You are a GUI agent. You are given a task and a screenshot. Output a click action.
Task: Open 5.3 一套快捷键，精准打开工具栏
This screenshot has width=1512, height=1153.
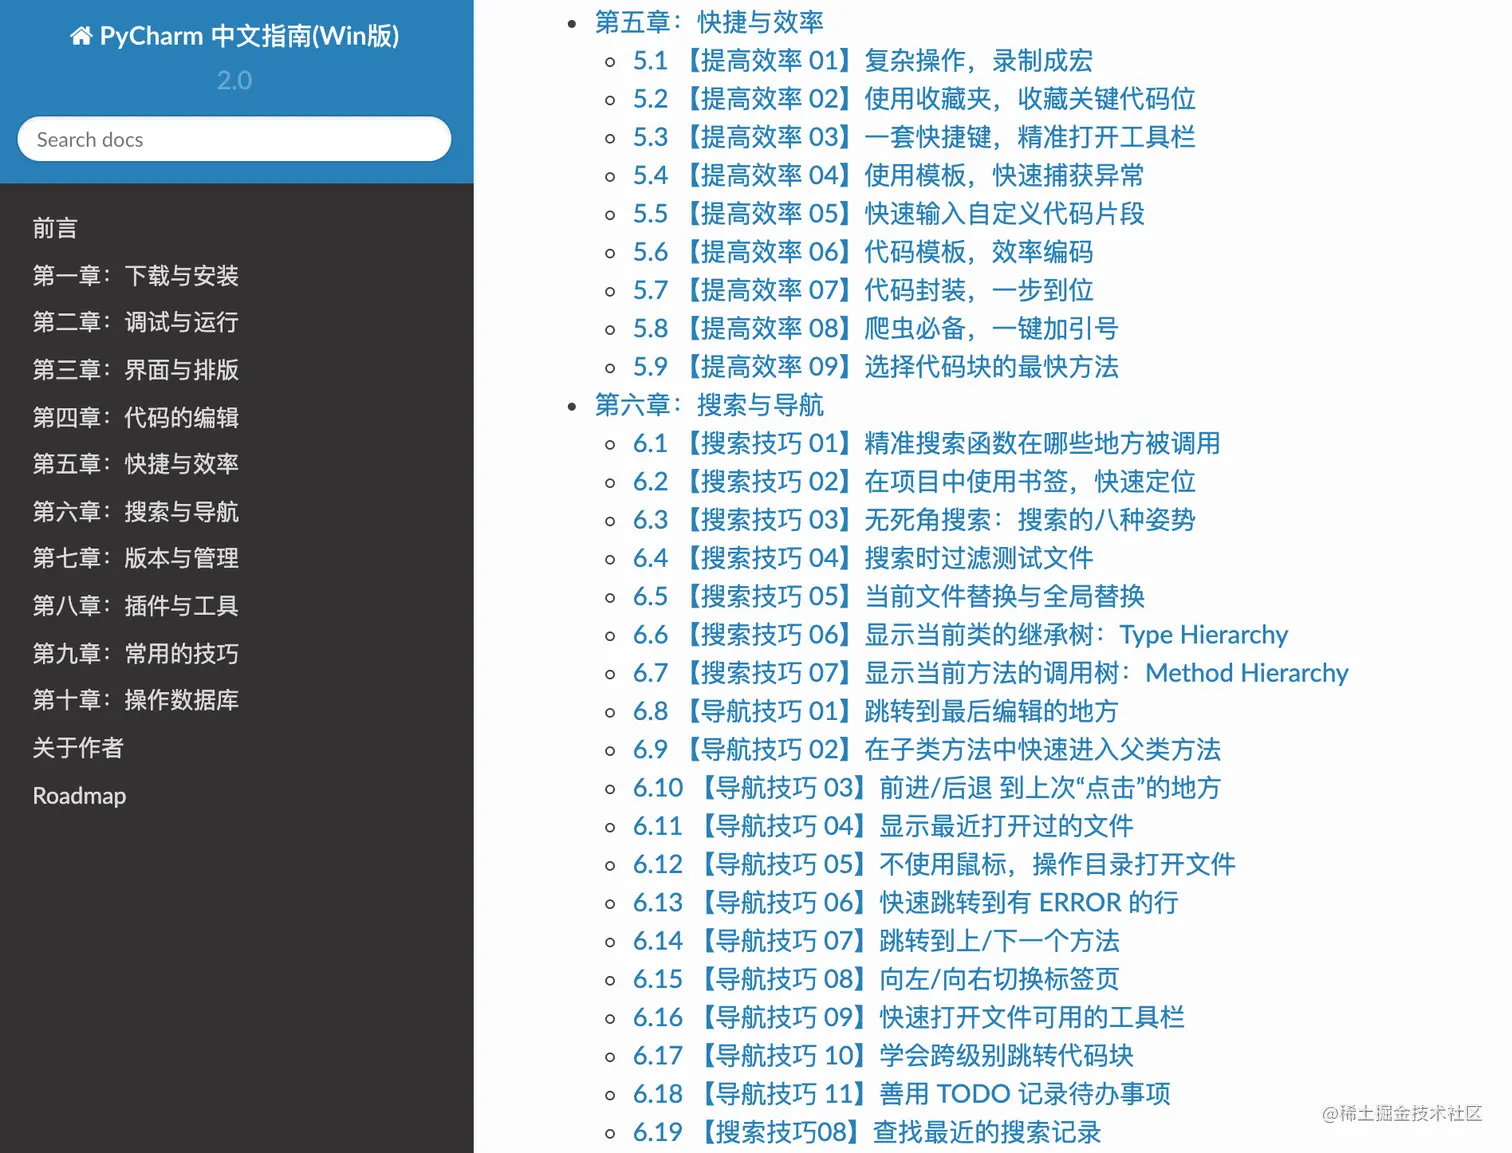(914, 137)
